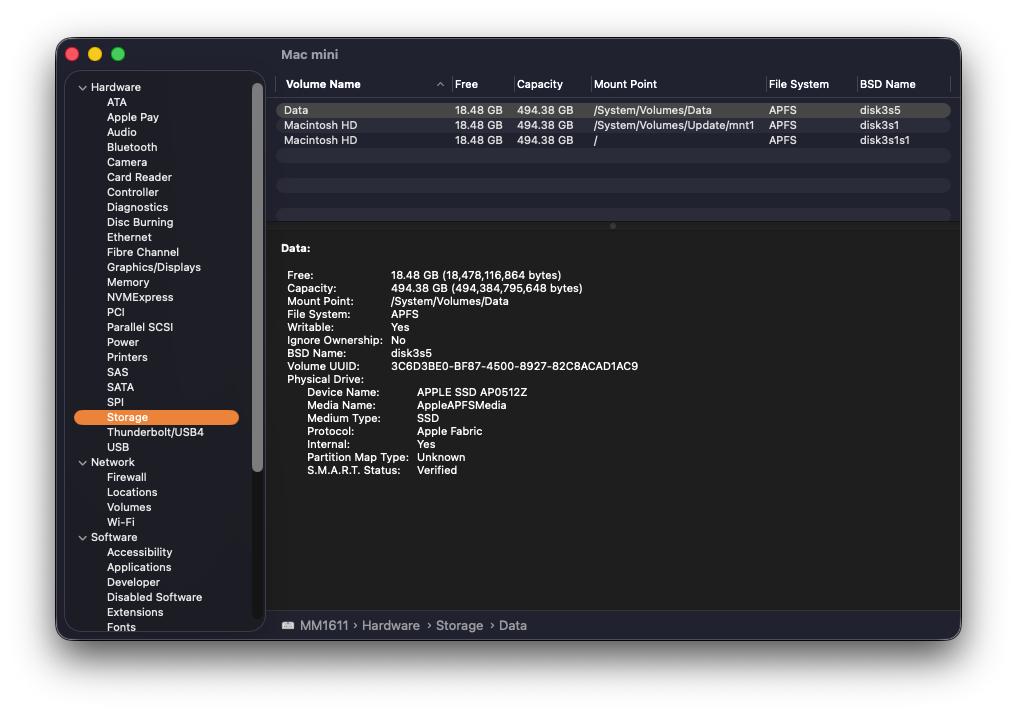Click the BSD Name column header

tap(887, 85)
